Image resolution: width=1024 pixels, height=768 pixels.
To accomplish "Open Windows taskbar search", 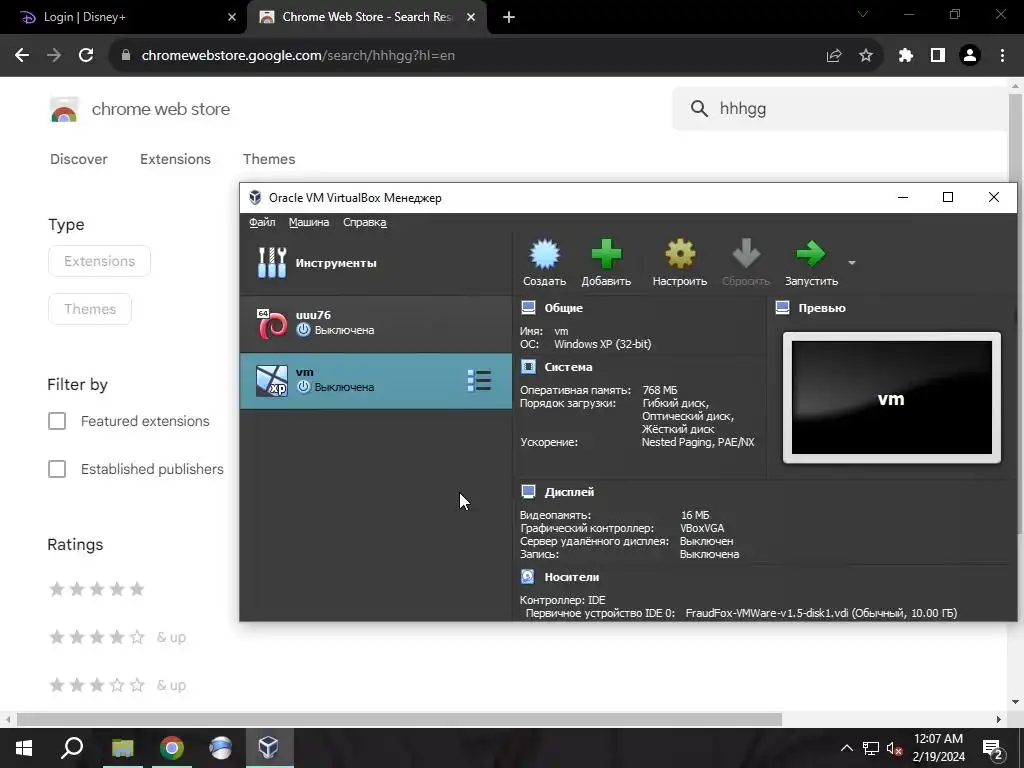I will point(72,748).
